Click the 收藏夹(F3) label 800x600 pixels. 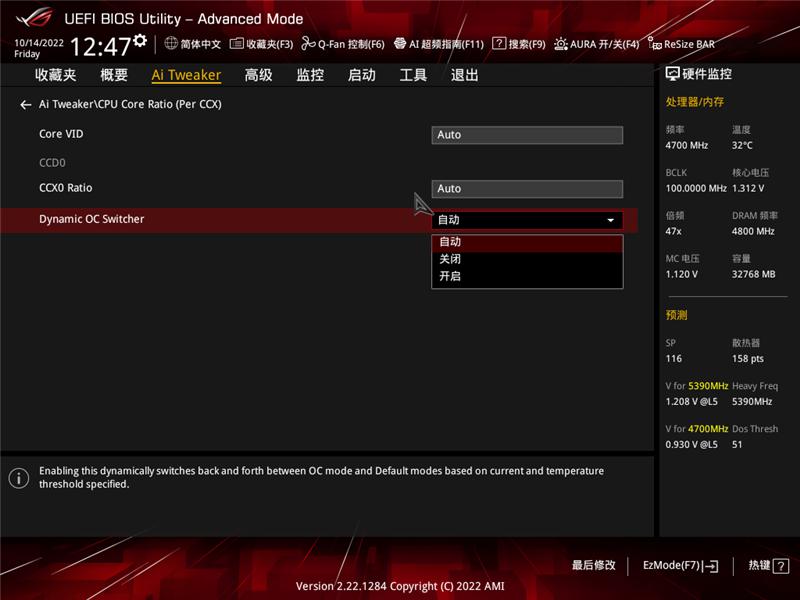point(269,44)
